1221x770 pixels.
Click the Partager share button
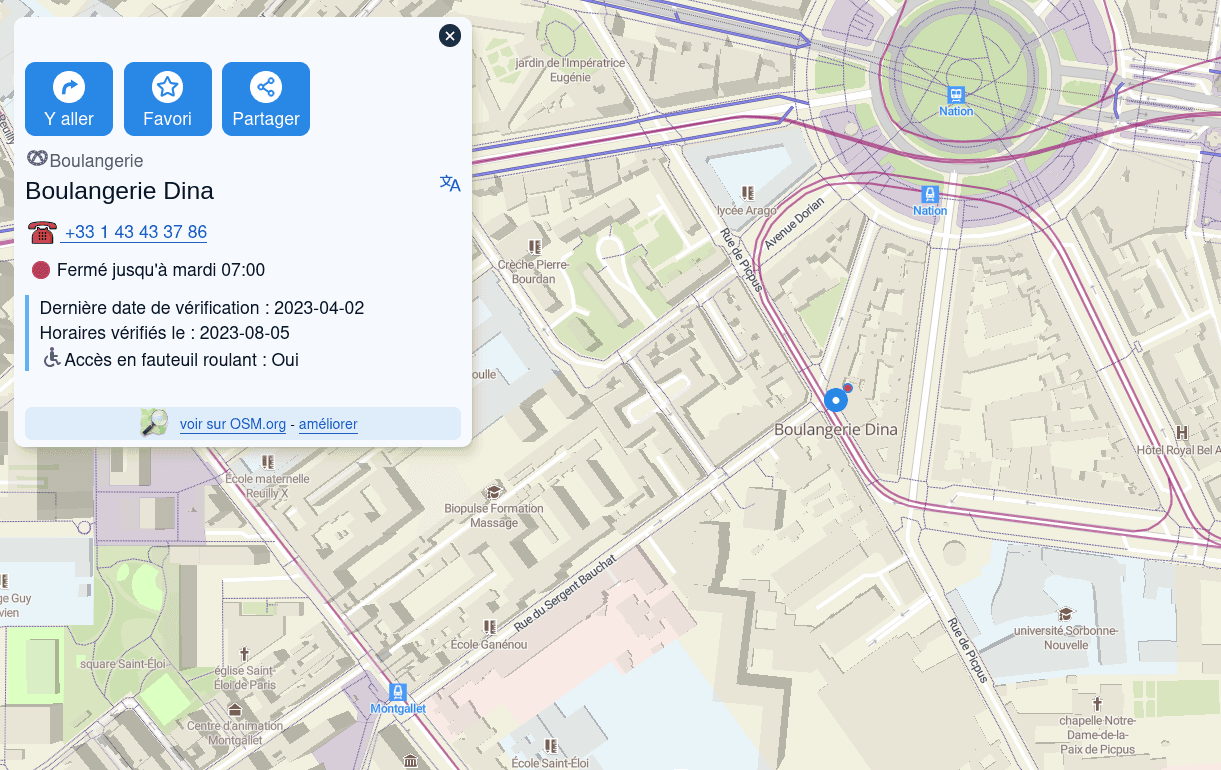tap(265, 99)
